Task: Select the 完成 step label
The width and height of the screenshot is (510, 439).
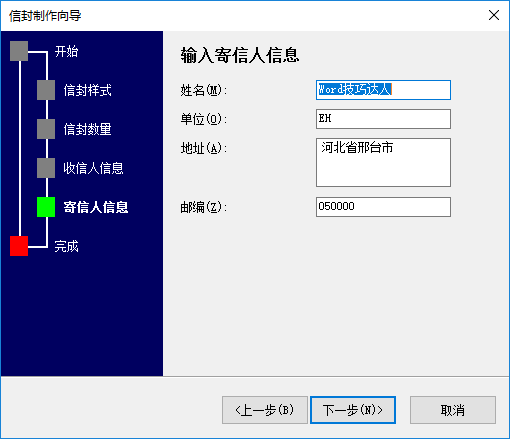Action: click(66, 246)
